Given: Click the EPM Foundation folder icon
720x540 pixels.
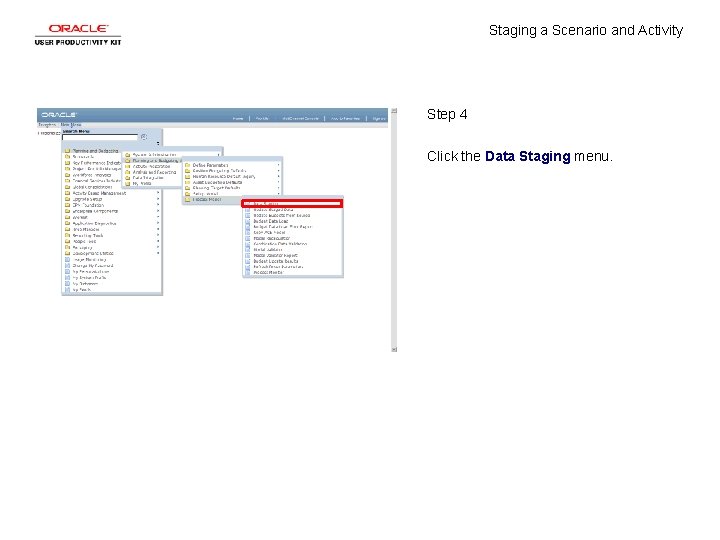Looking at the screenshot, I should pyautogui.click(x=68, y=205).
